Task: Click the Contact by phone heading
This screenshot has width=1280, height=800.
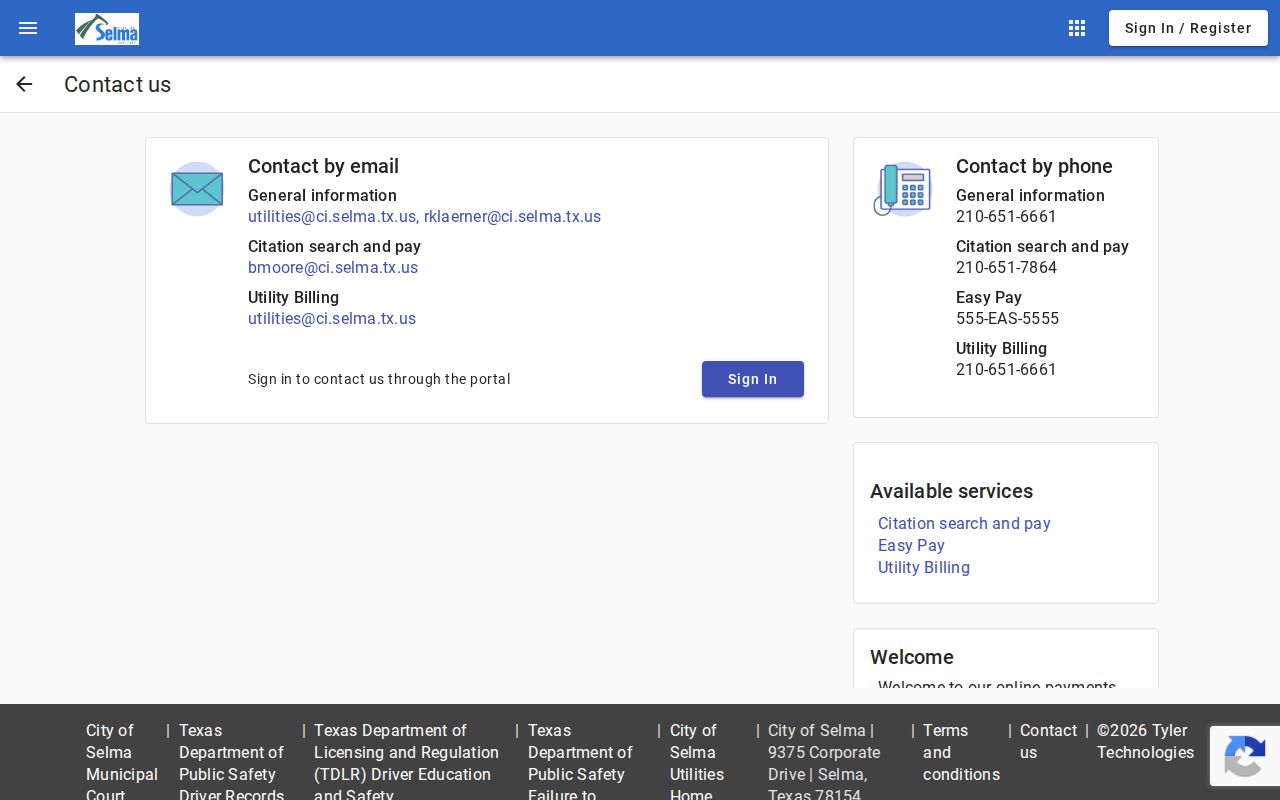Action: tap(1034, 166)
